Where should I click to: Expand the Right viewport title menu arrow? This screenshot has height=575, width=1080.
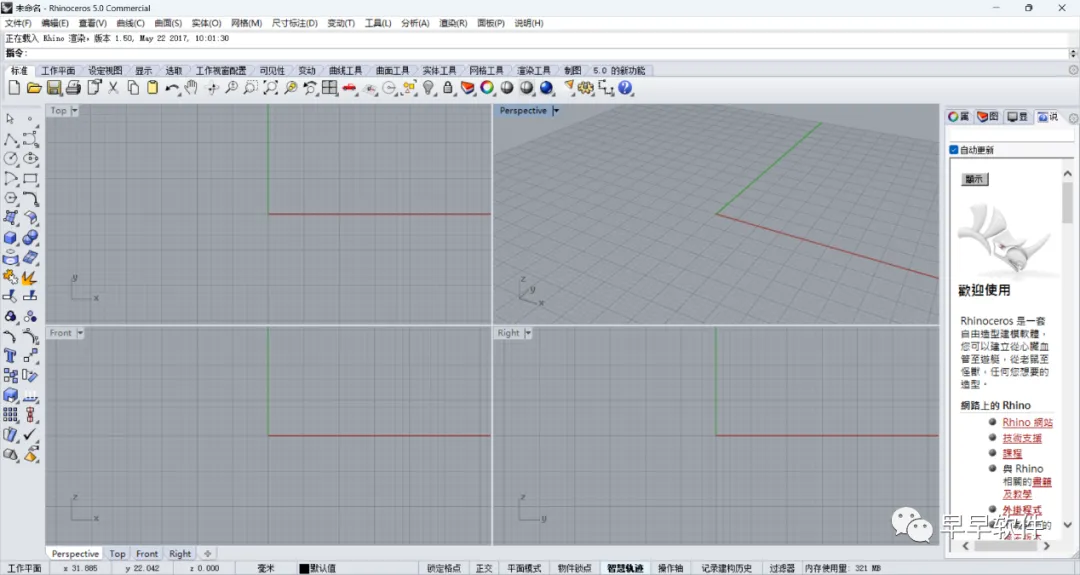point(528,333)
